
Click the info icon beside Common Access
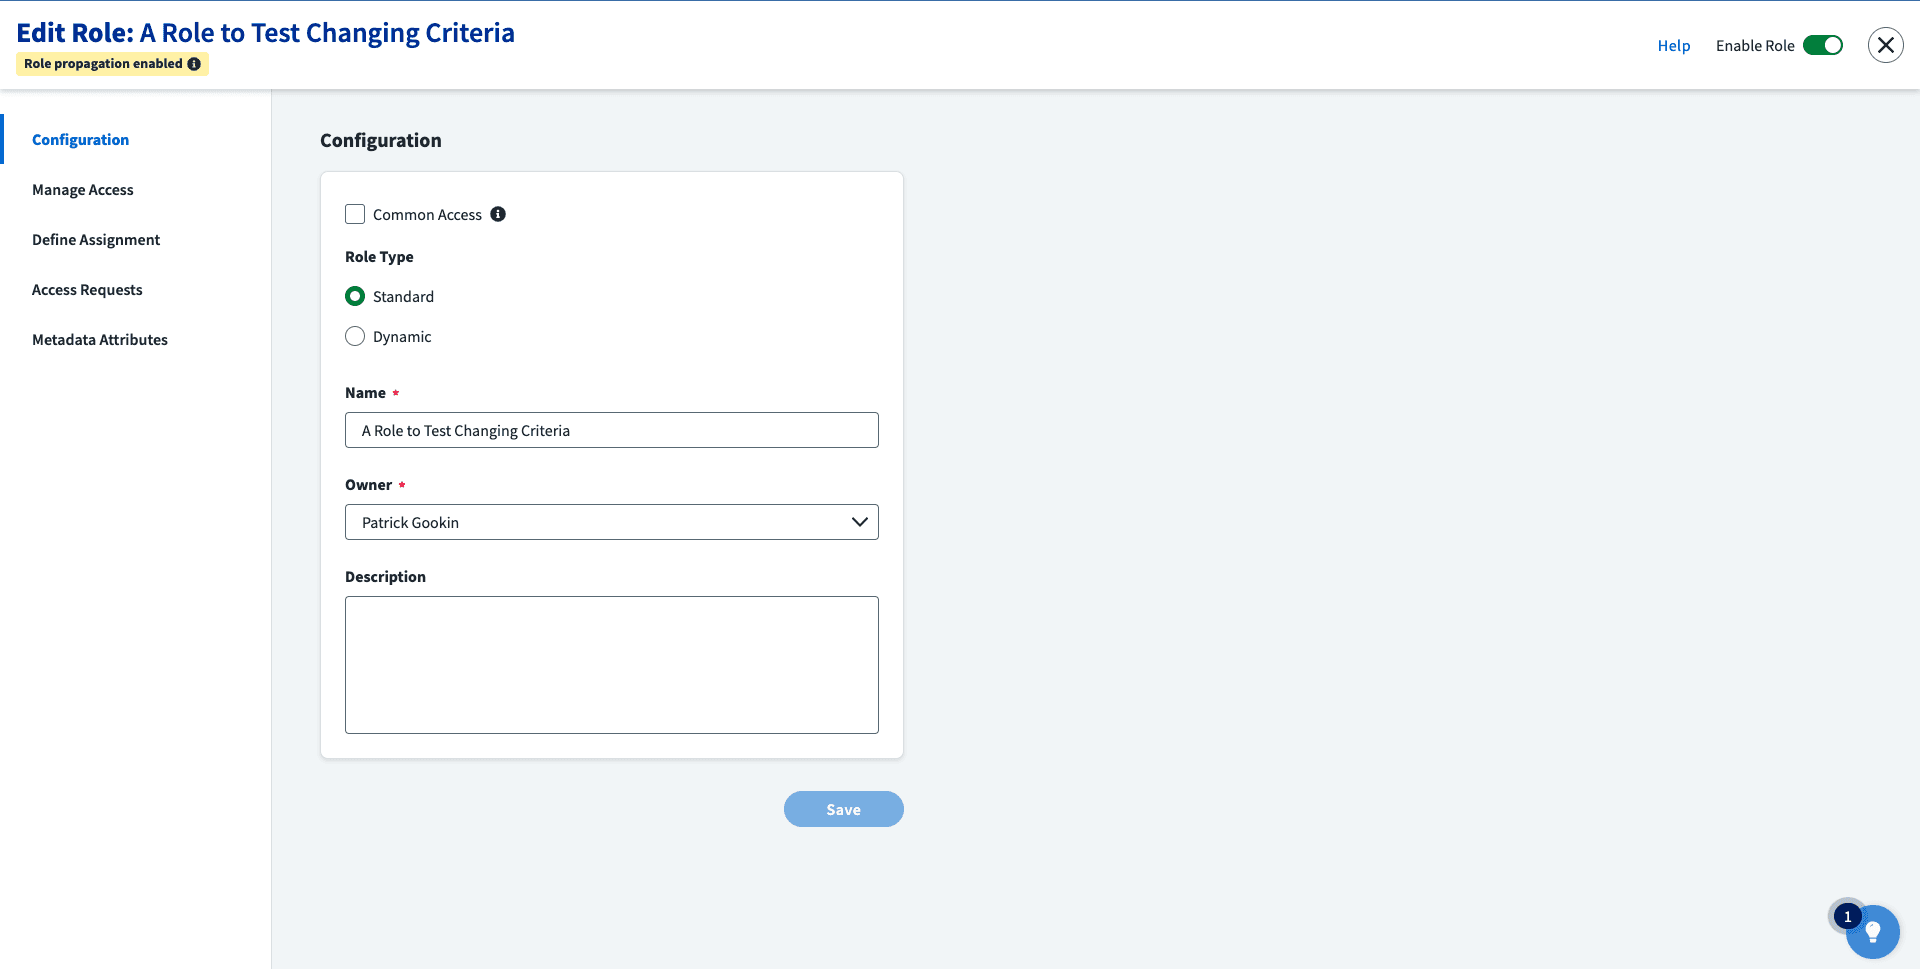point(498,214)
